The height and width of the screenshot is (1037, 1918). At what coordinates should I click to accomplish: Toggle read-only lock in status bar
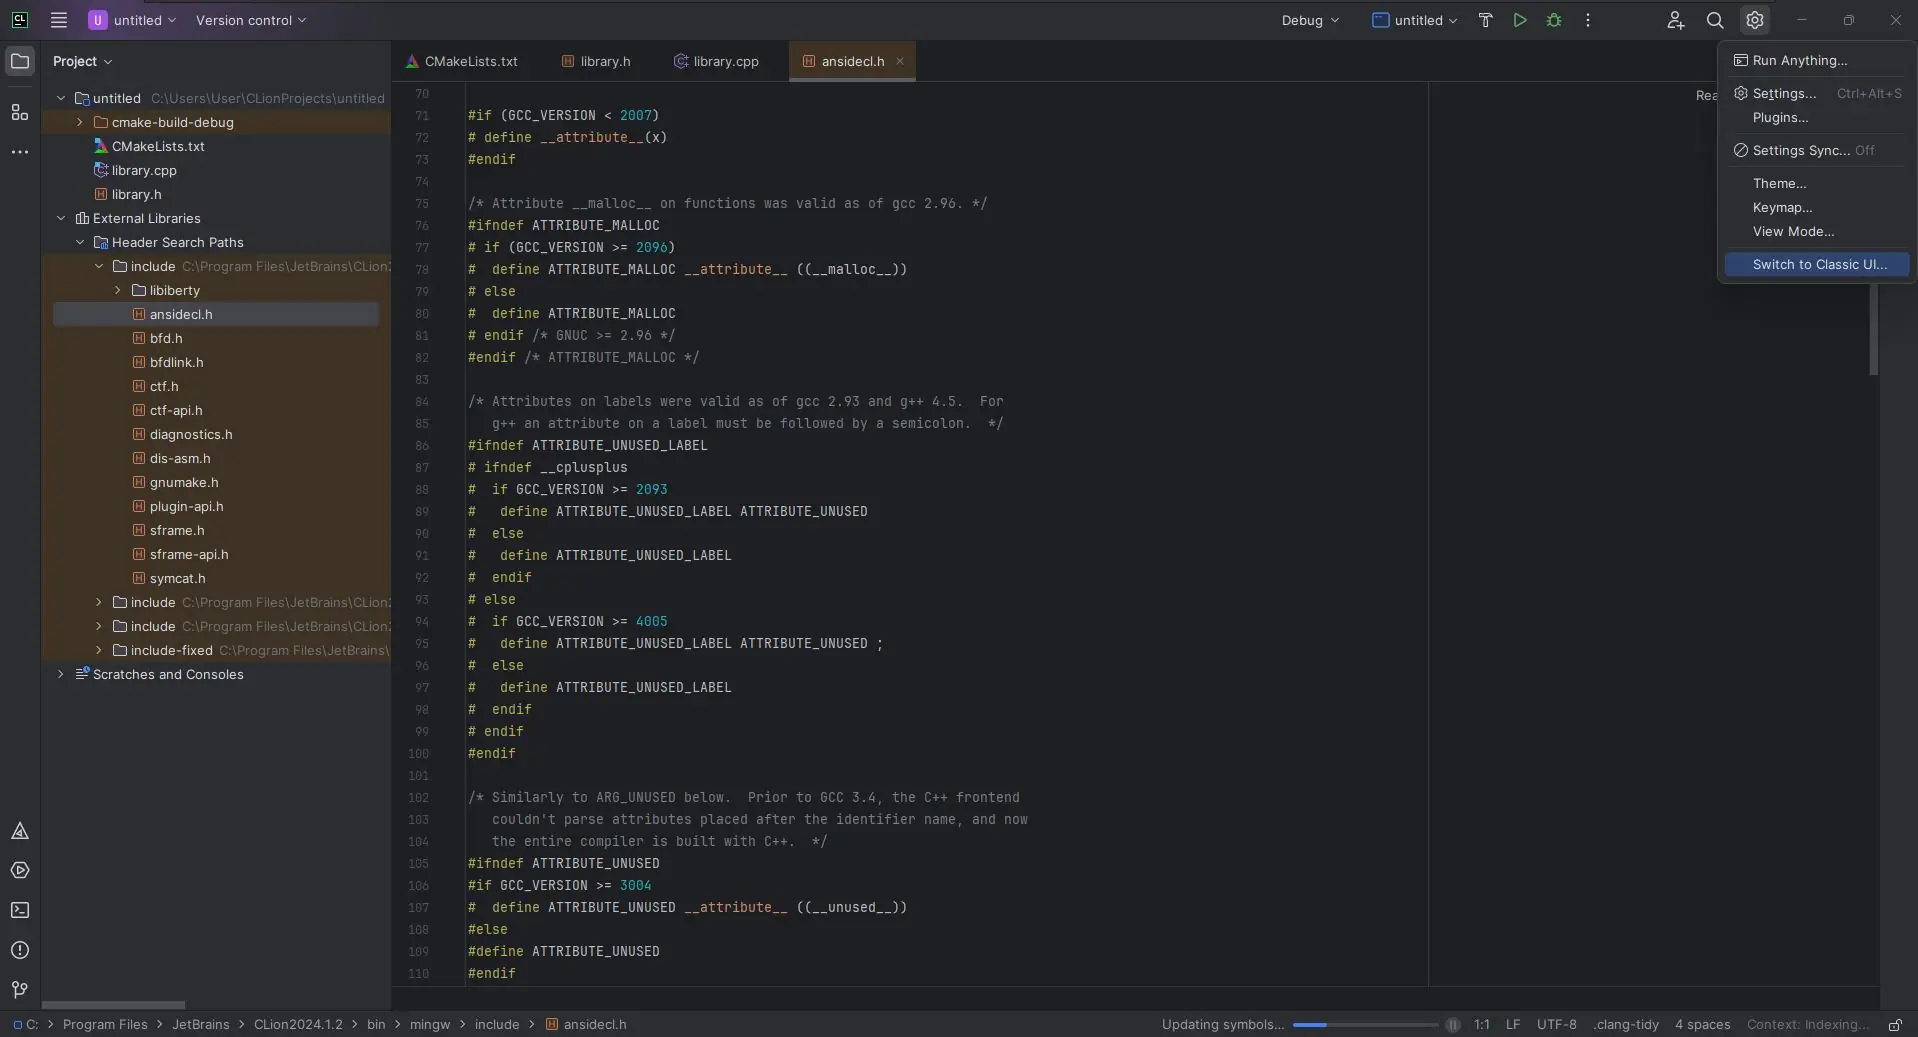pyautogui.click(x=1894, y=1025)
